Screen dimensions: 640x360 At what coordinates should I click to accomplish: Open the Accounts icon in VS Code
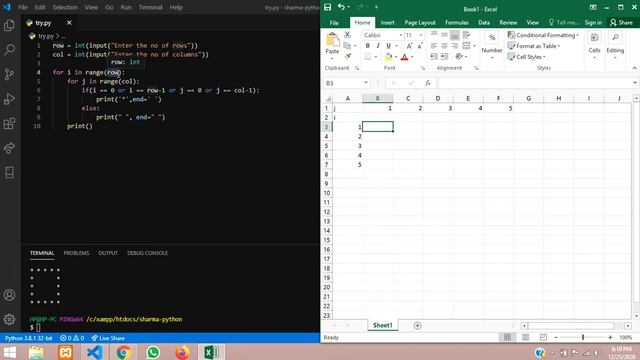point(9,295)
